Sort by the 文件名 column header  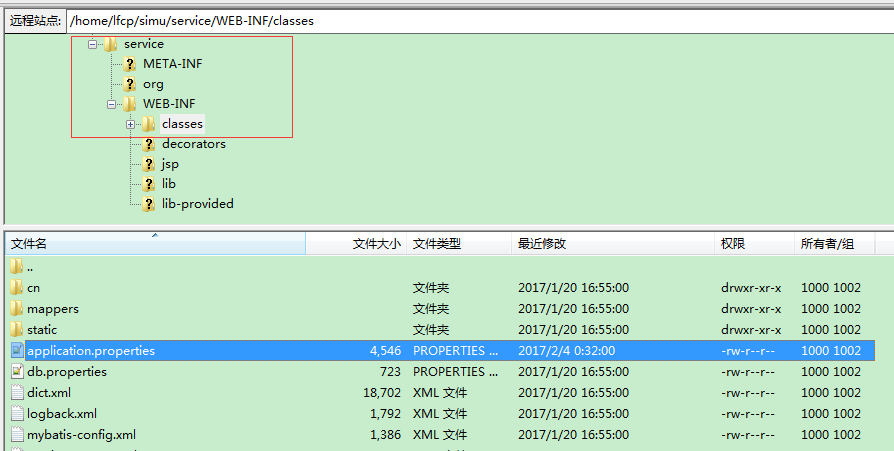point(156,243)
